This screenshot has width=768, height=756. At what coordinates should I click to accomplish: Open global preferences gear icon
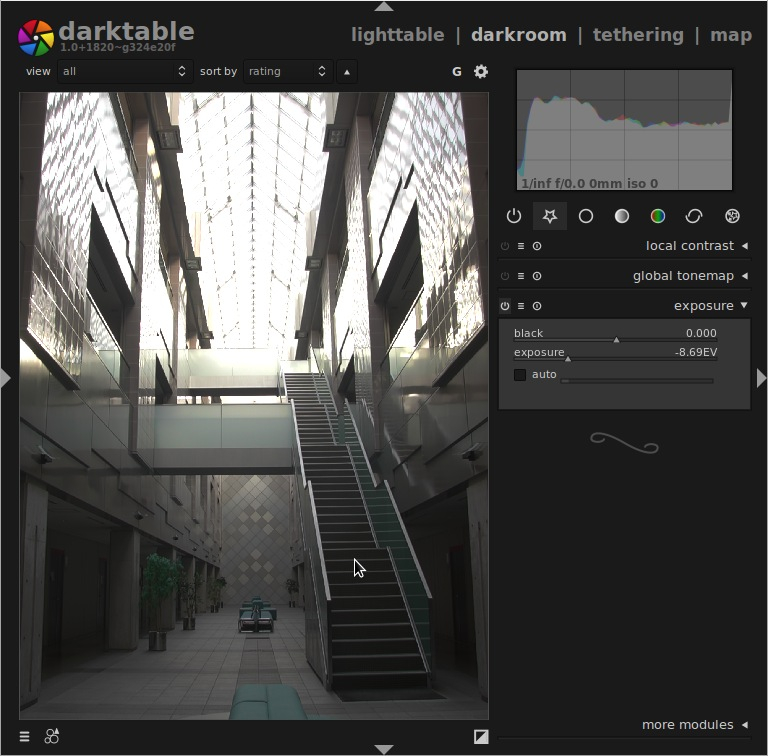pos(480,71)
